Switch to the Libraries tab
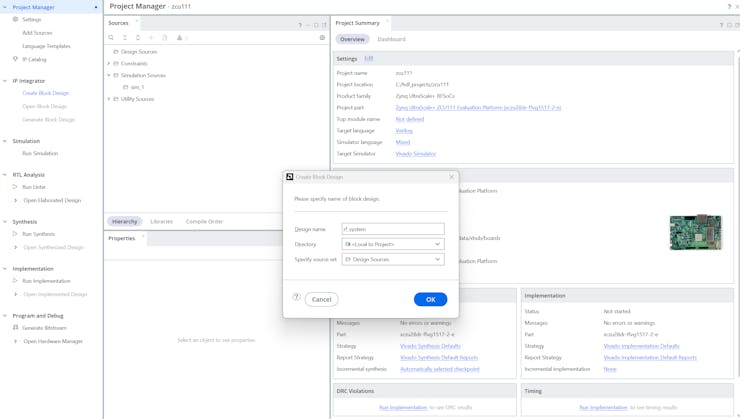This screenshot has width=740, height=419. coord(161,221)
